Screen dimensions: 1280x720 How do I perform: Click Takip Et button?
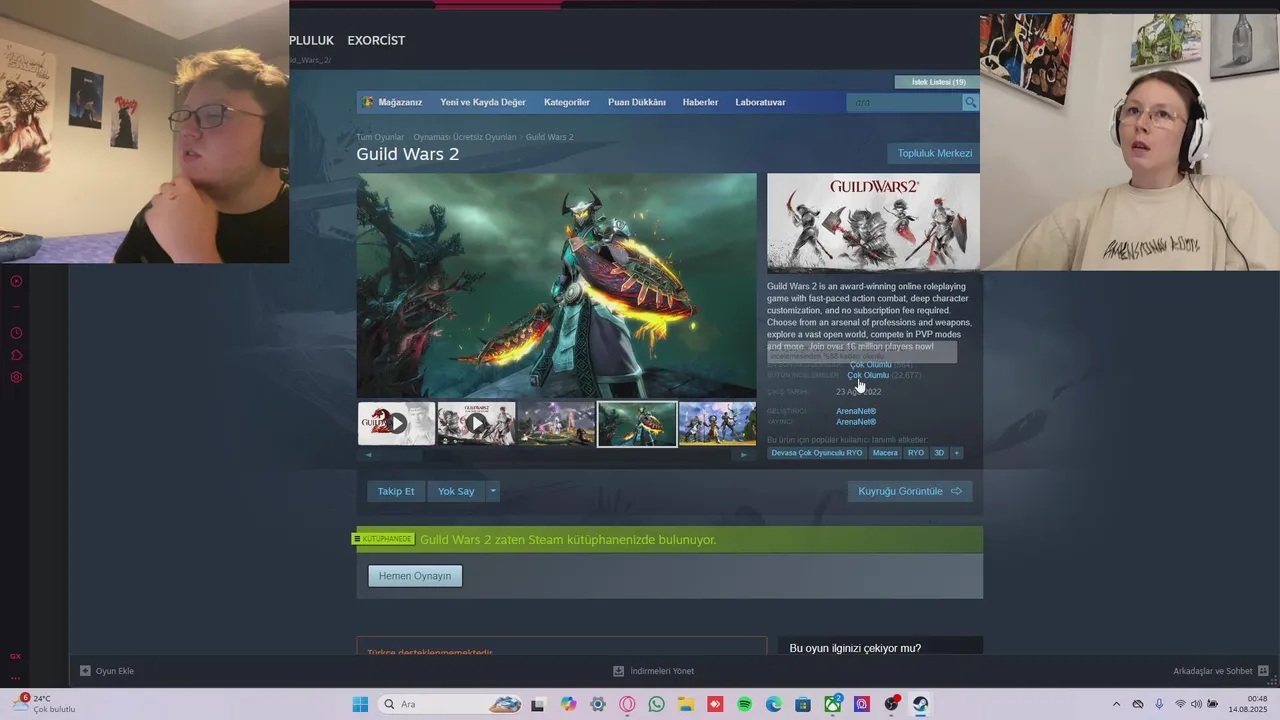click(396, 491)
